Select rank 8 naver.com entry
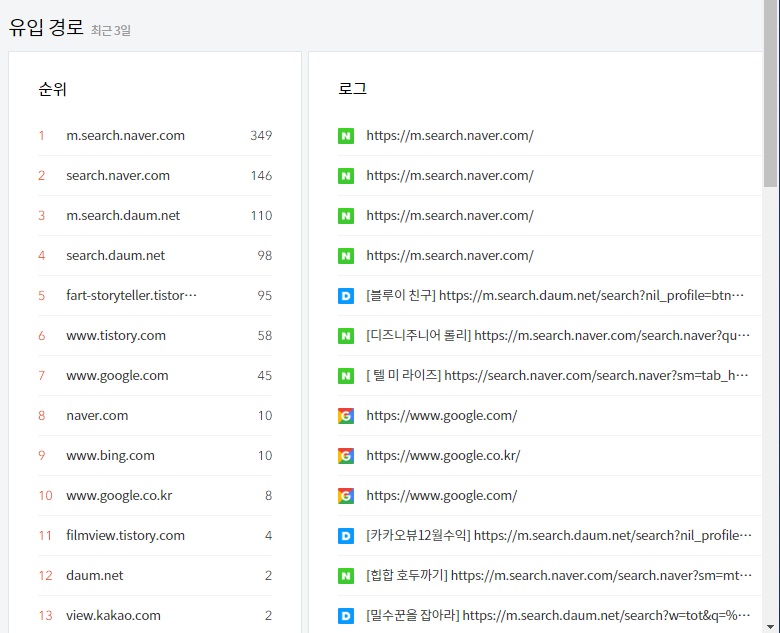Image resolution: width=780 pixels, height=633 pixels. click(x=155, y=416)
